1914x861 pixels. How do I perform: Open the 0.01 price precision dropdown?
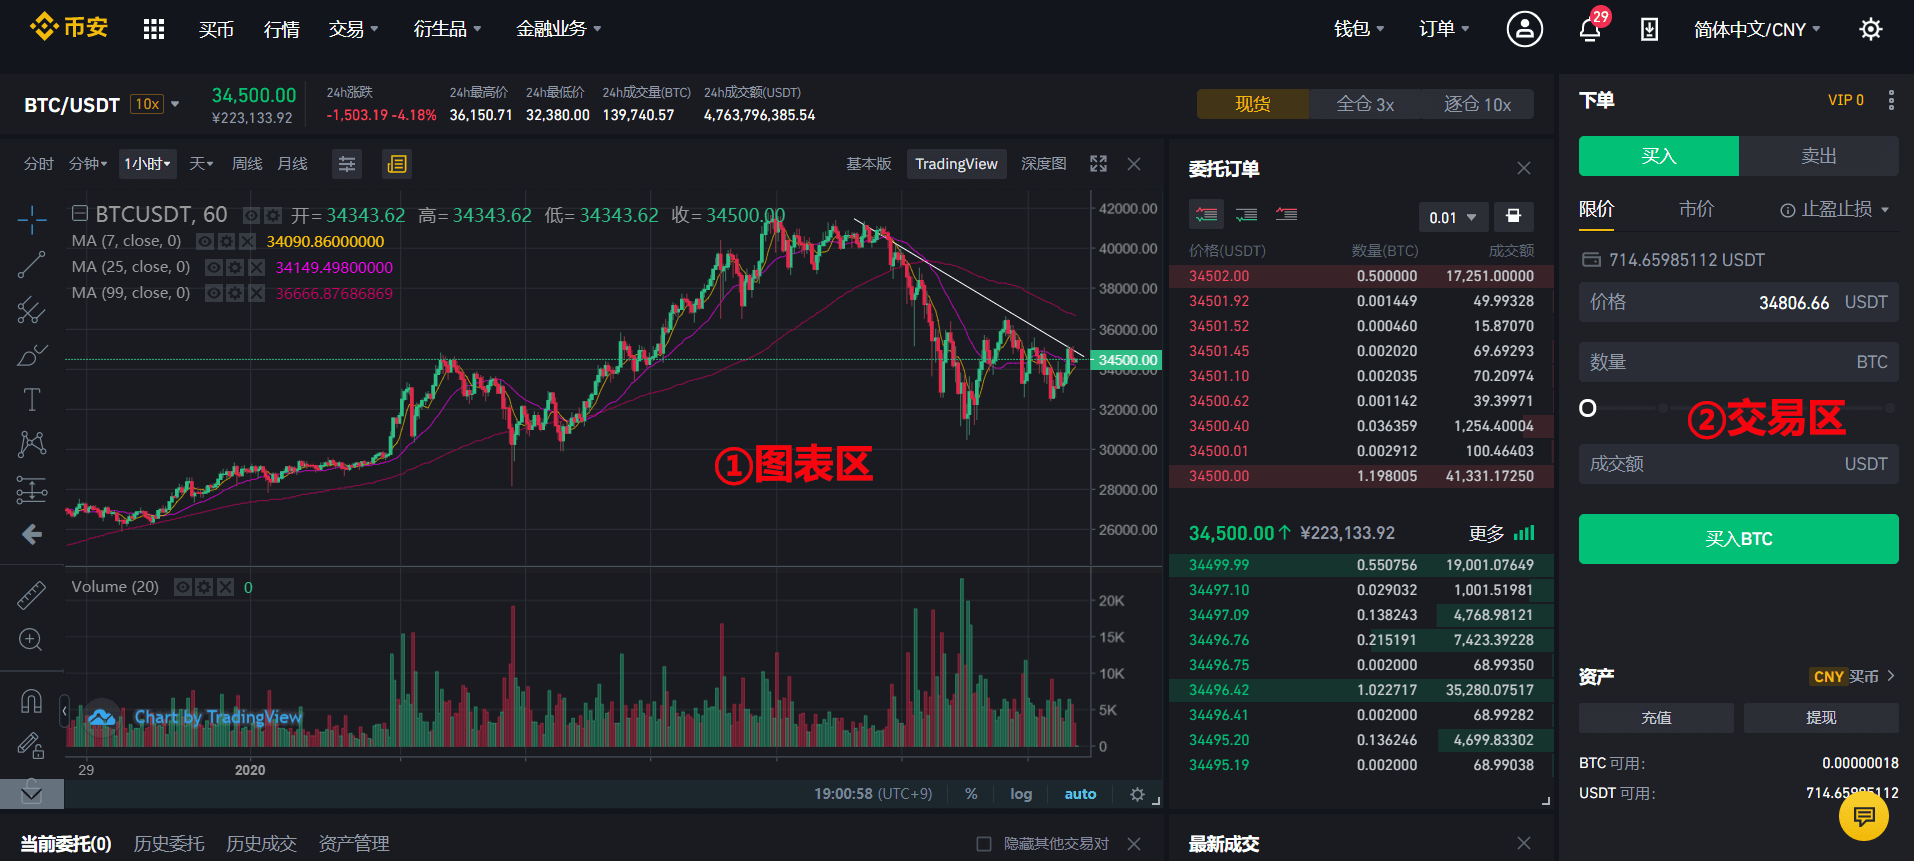click(1453, 217)
